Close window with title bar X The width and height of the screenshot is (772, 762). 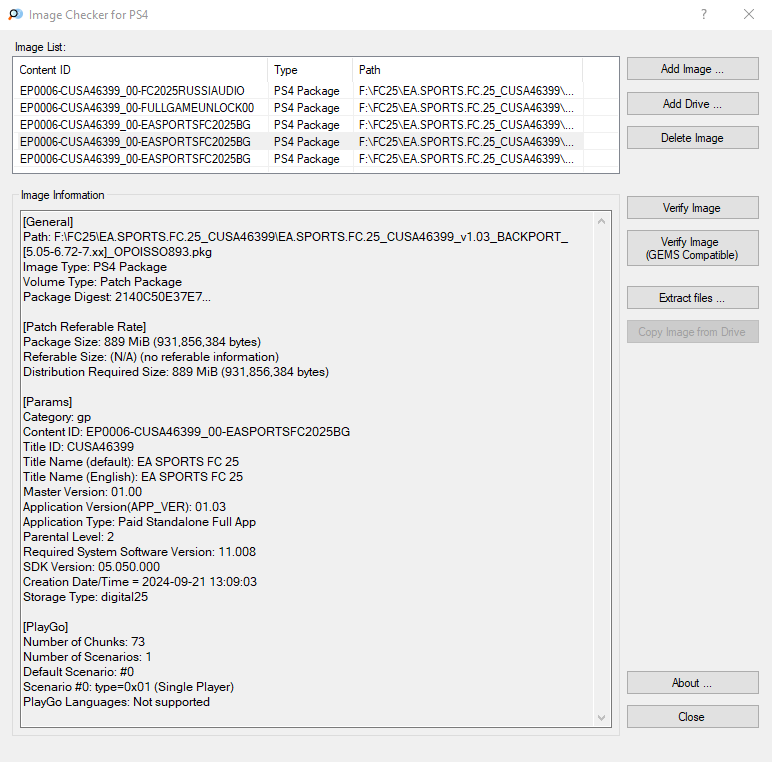click(749, 14)
